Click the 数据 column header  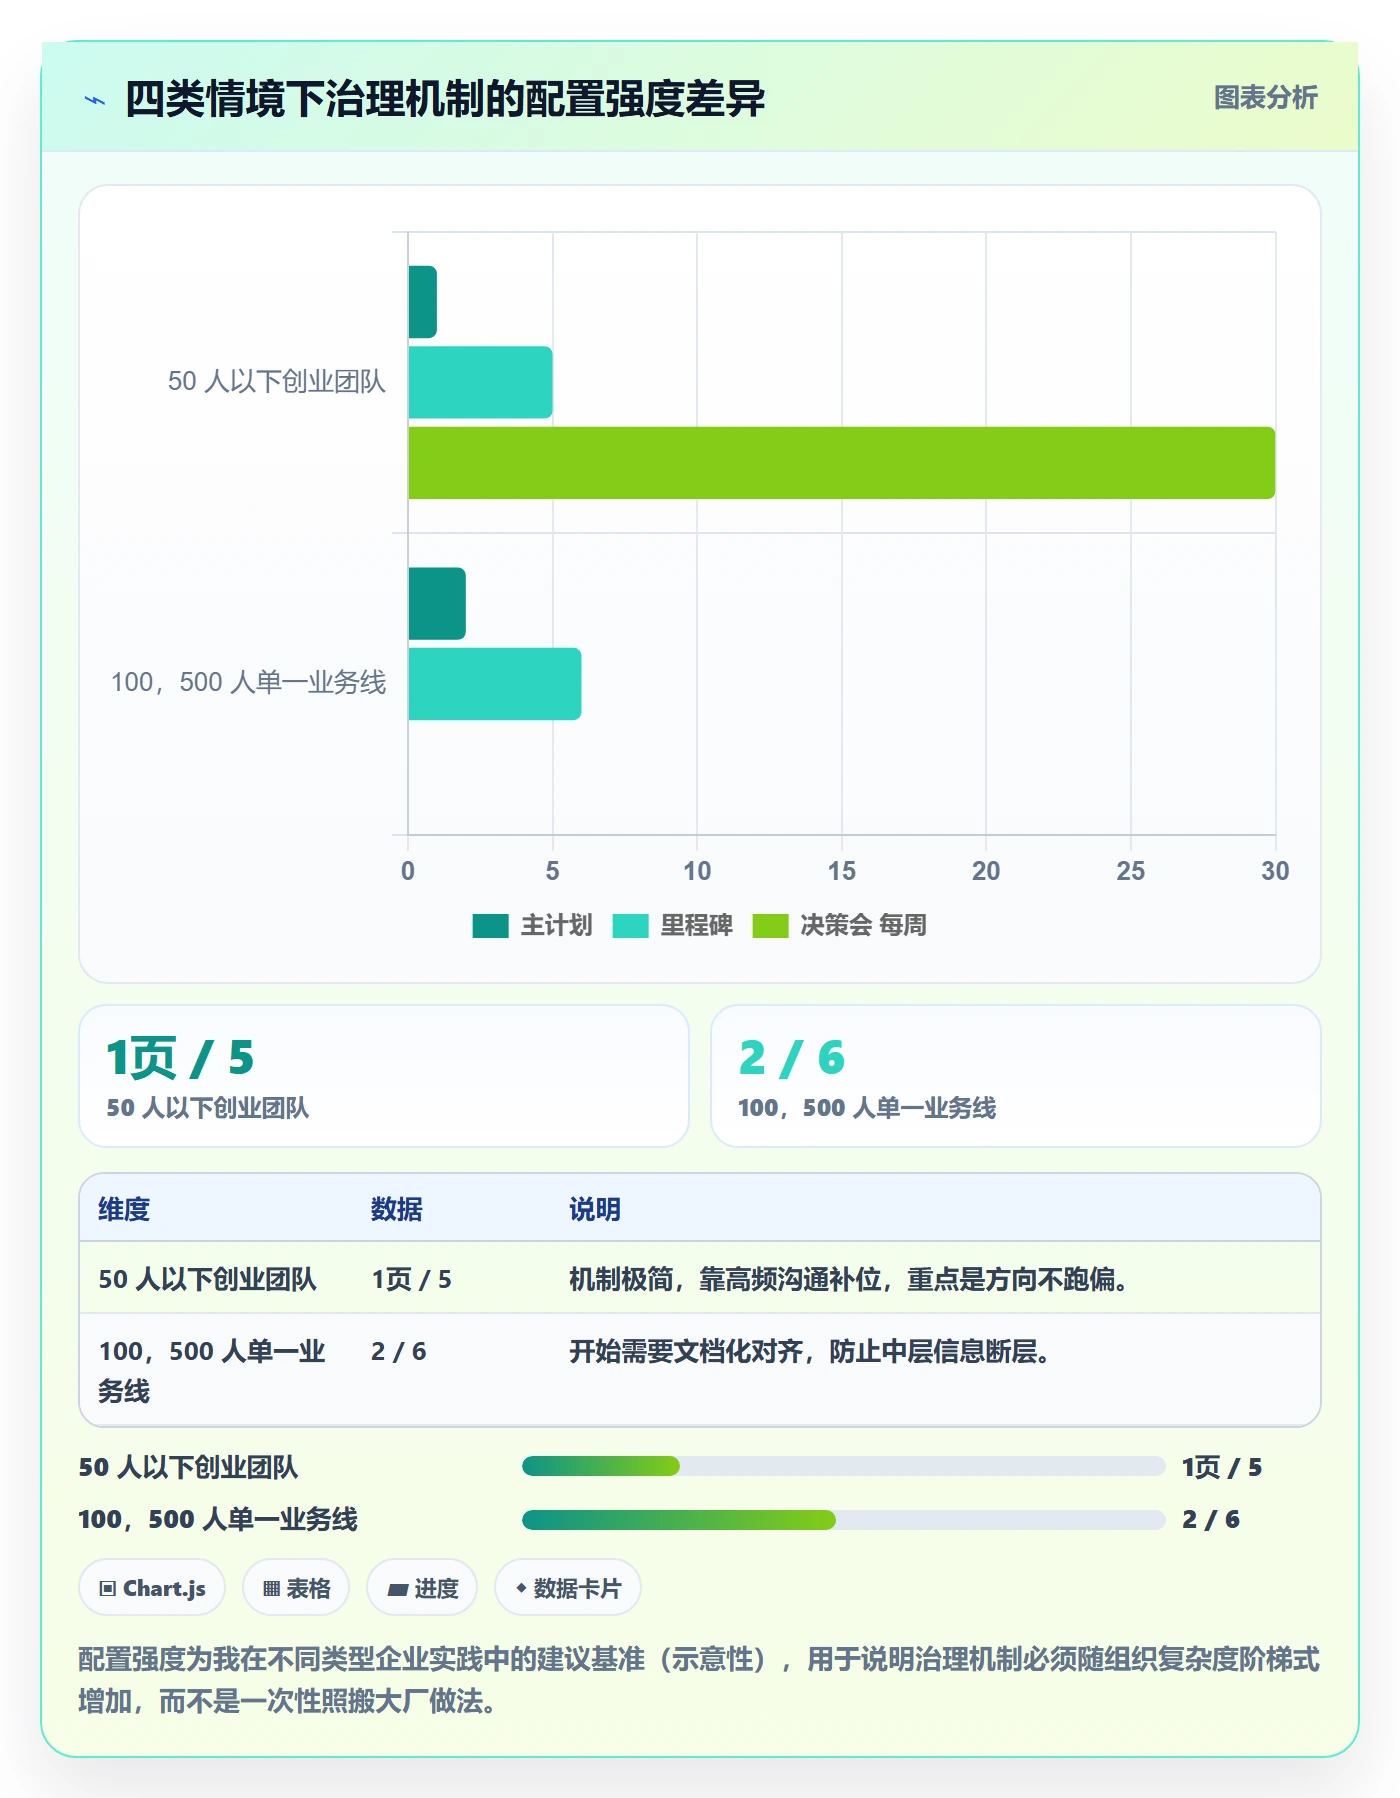[396, 1209]
